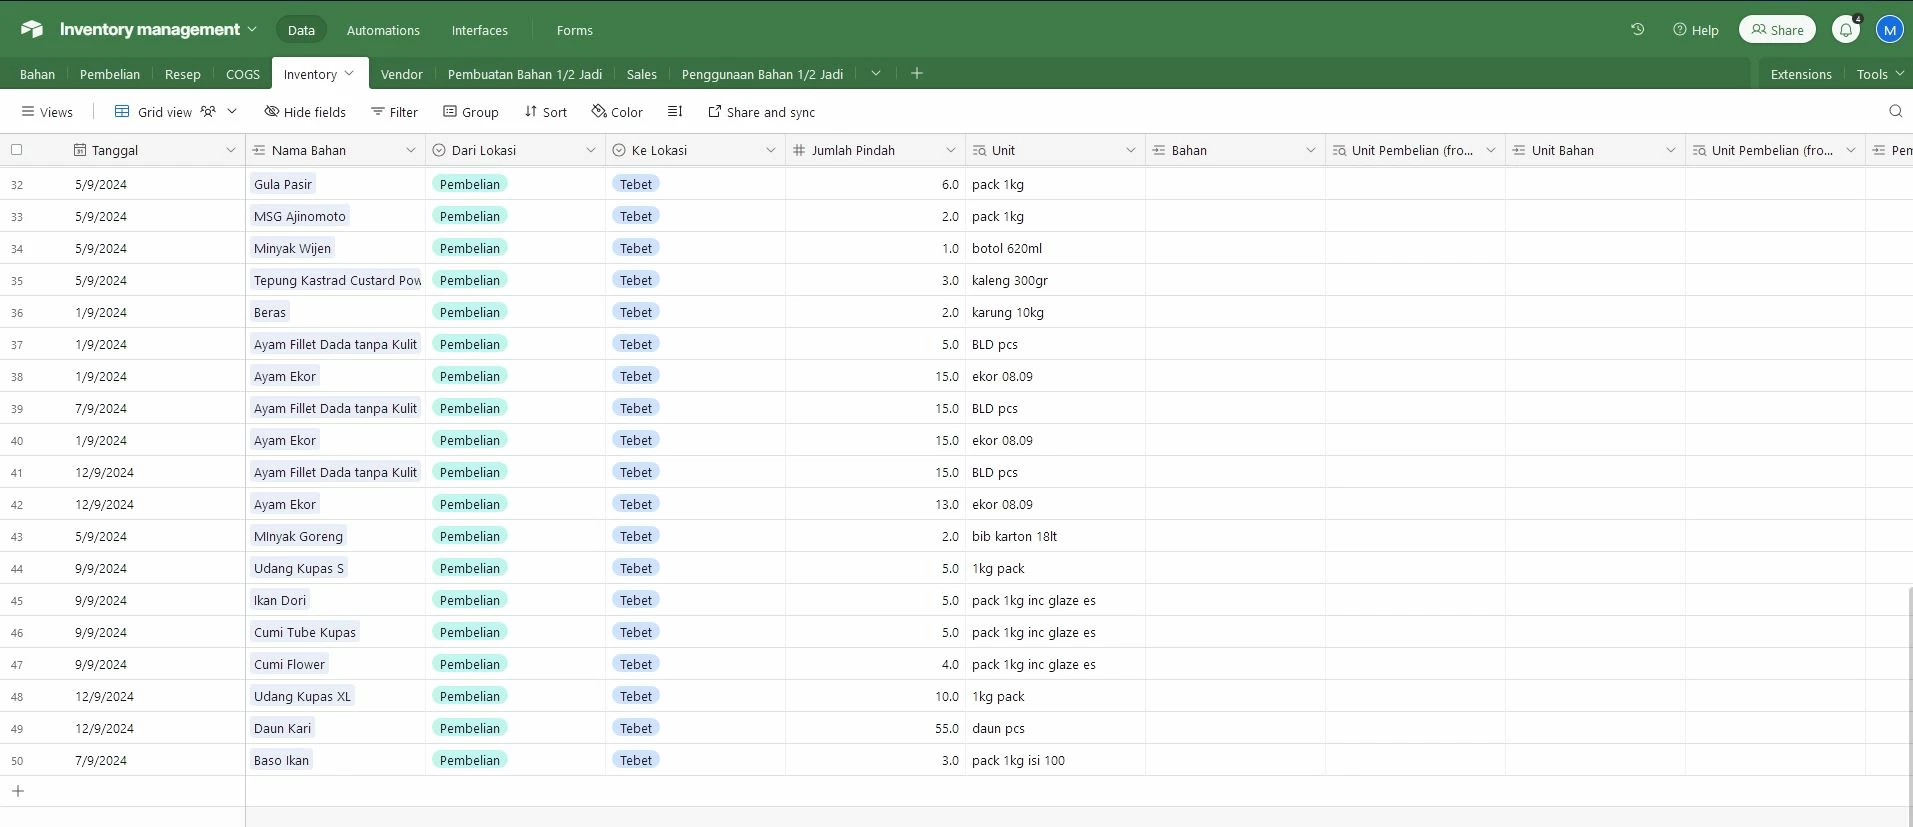Viewport: 1913px width, 827px height.
Task: Open the Group tool
Action: tap(471, 112)
